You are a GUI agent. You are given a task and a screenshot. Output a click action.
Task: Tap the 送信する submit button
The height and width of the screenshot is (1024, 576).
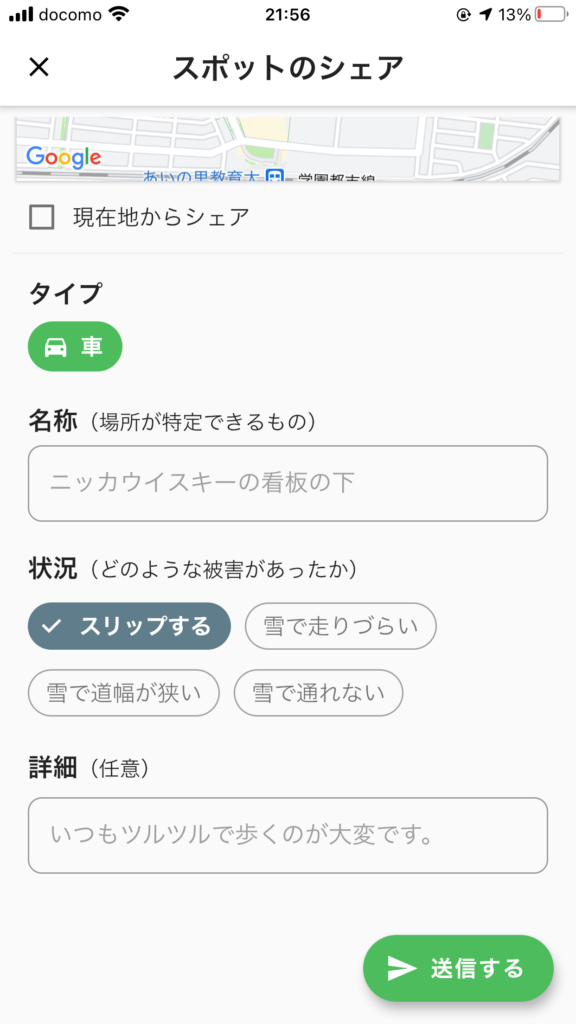[x=458, y=968]
